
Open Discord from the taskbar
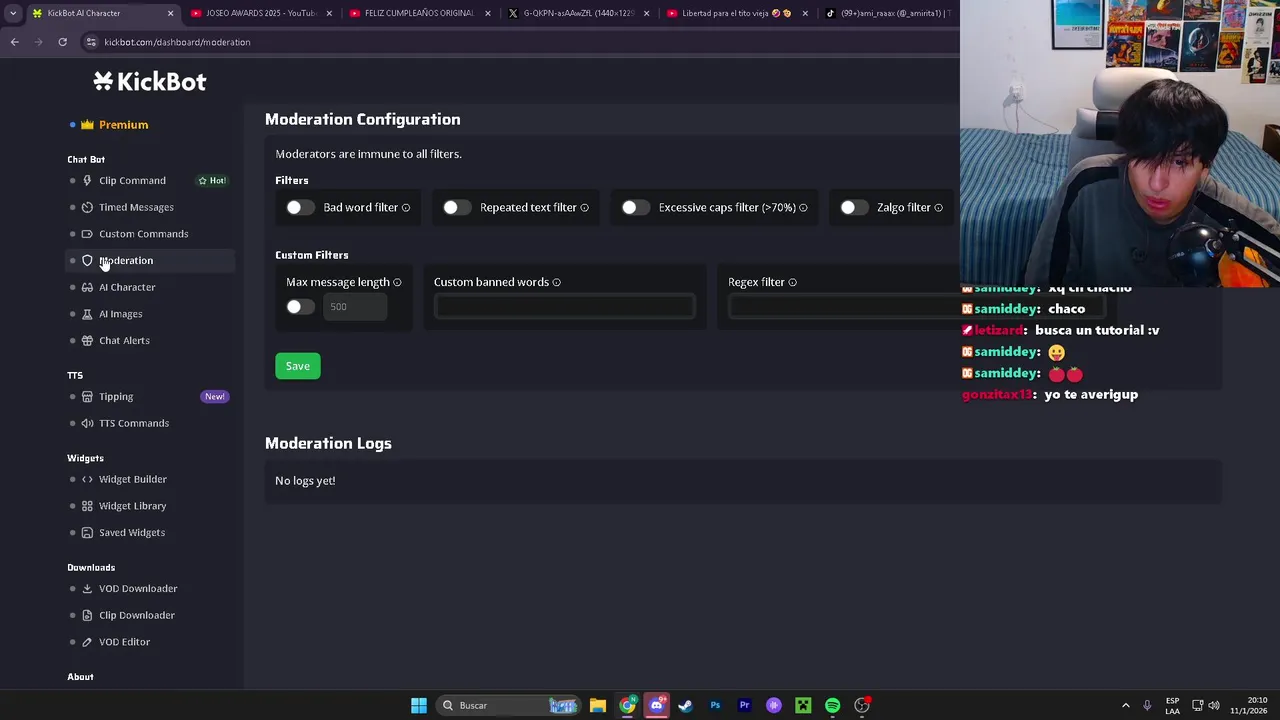tap(656, 706)
